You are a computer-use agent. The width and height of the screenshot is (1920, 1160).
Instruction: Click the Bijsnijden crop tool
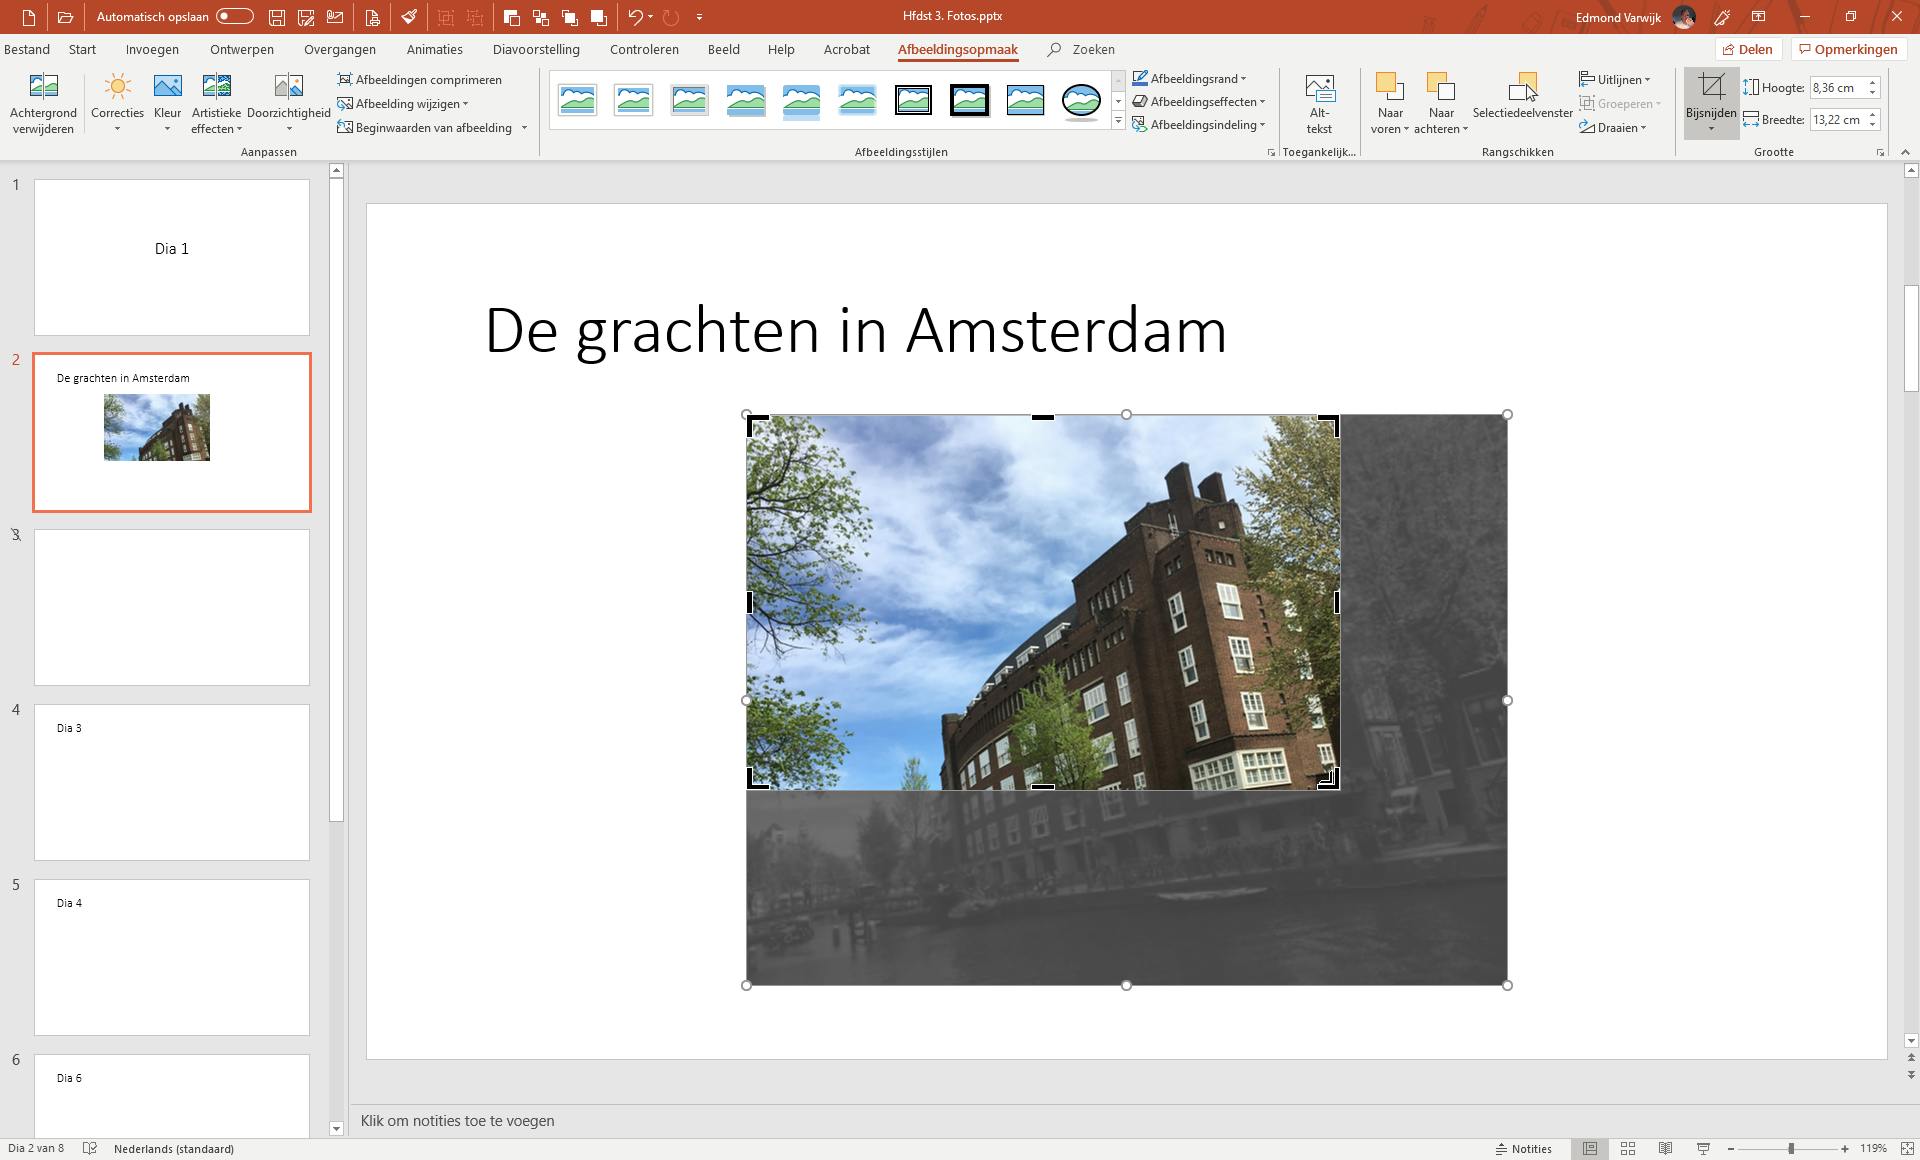tap(1710, 87)
